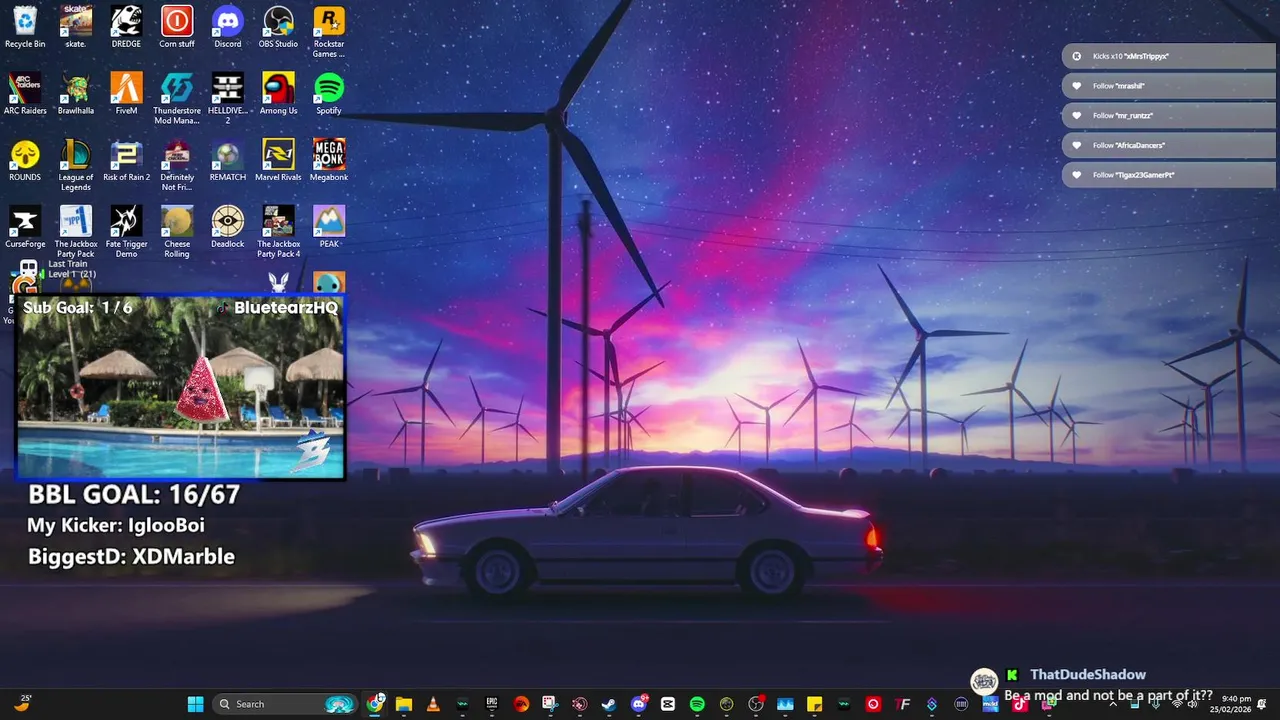Click the taskbar Search box
The height and width of the screenshot is (720, 1280).
(x=285, y=704)
